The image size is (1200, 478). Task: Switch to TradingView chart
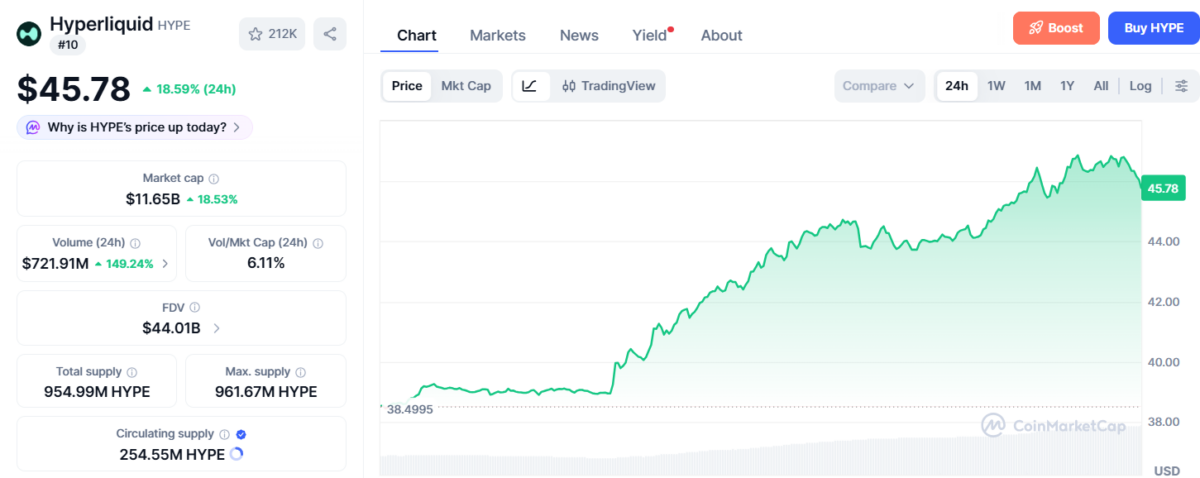click(x=608, y=86)
